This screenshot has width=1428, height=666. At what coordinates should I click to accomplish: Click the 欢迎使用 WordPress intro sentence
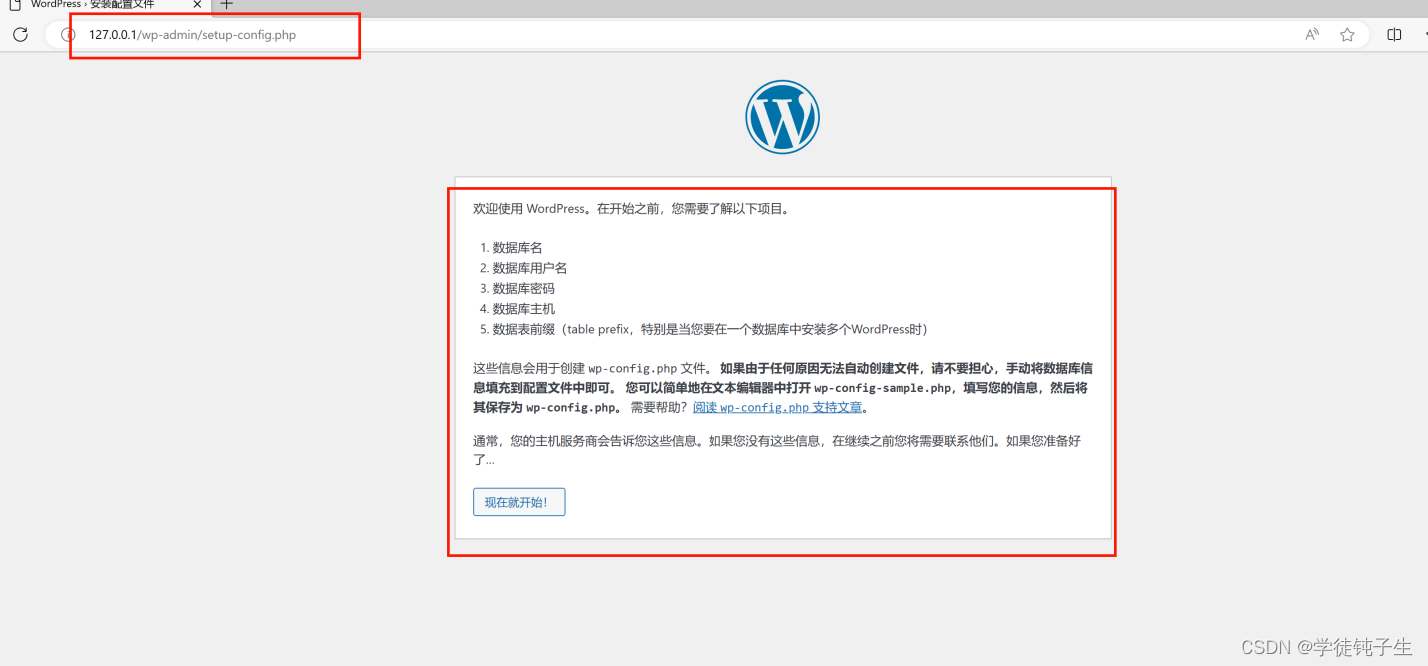coord(632,209)
